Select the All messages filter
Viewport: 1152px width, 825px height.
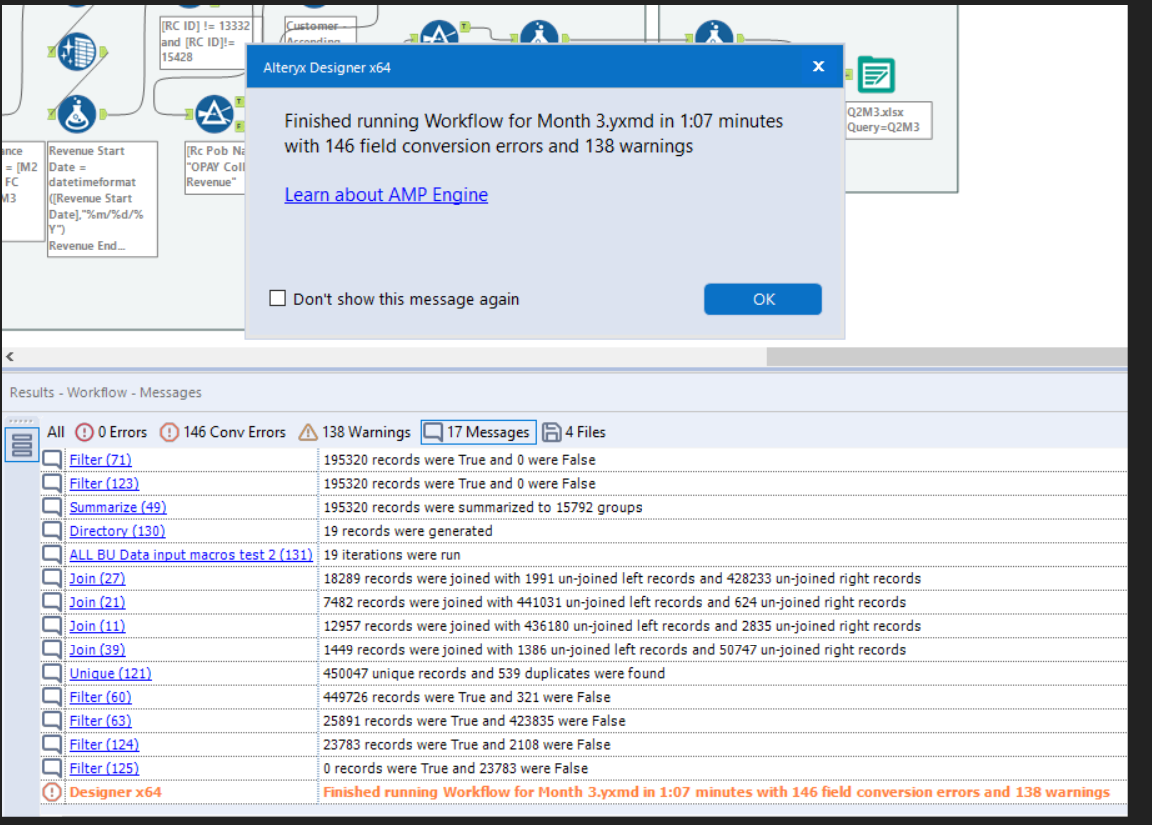tap(55, 432)
